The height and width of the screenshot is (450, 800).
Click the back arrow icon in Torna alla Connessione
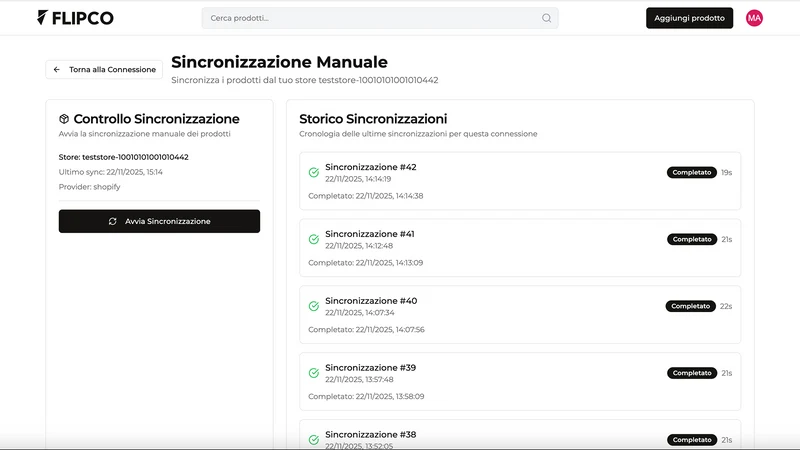(57, 69)
